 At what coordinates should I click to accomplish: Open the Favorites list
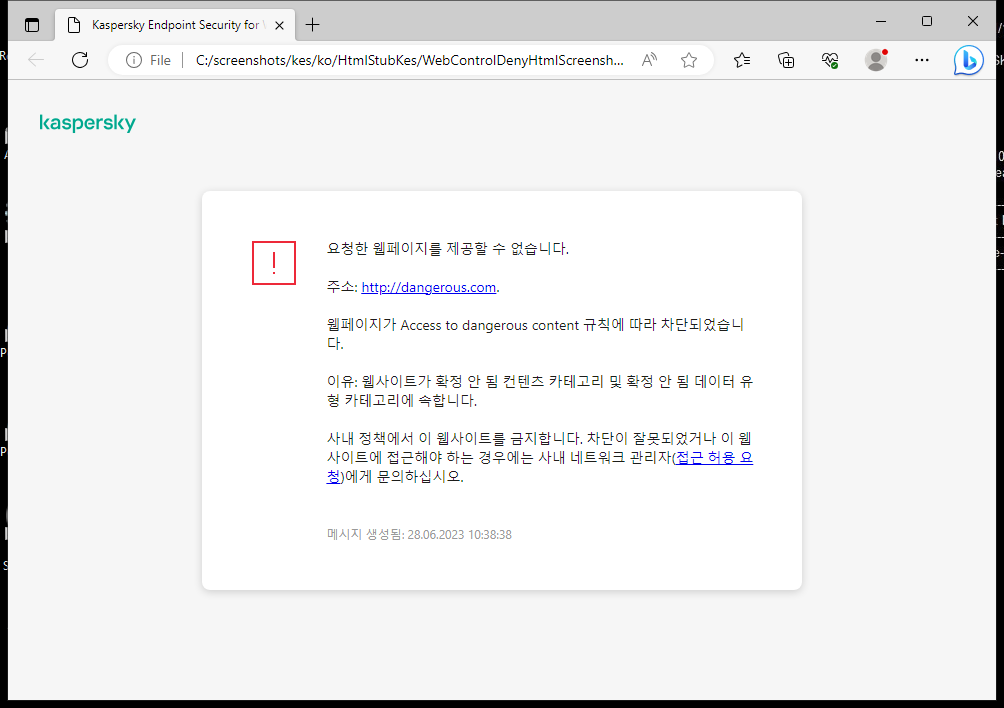pos(742,60)
